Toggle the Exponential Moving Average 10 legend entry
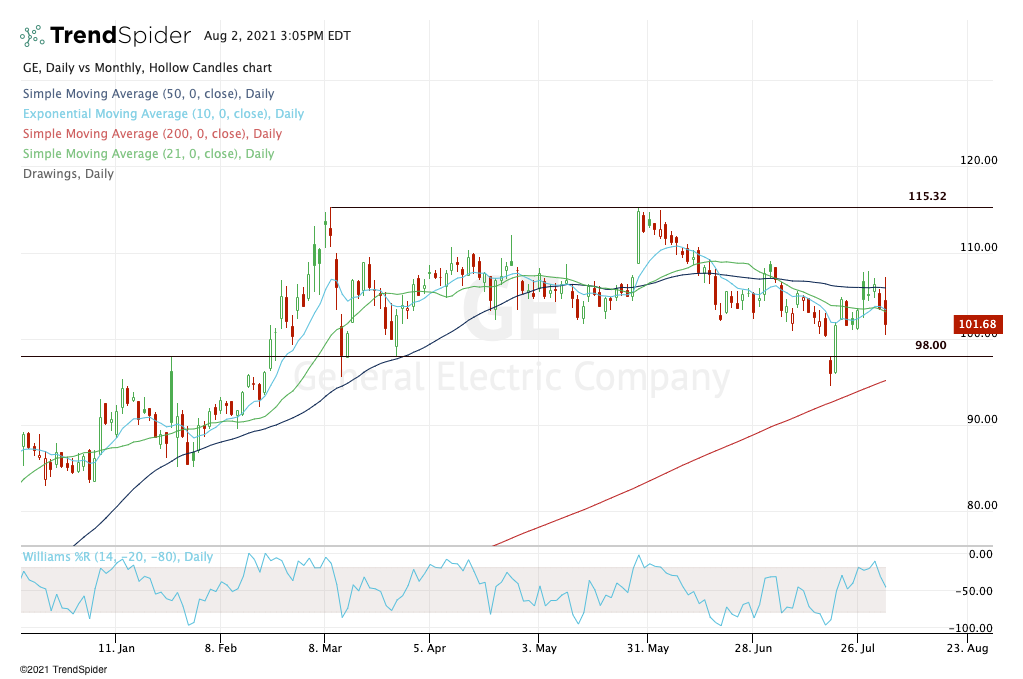1023x679 pixels. (162, 114)
